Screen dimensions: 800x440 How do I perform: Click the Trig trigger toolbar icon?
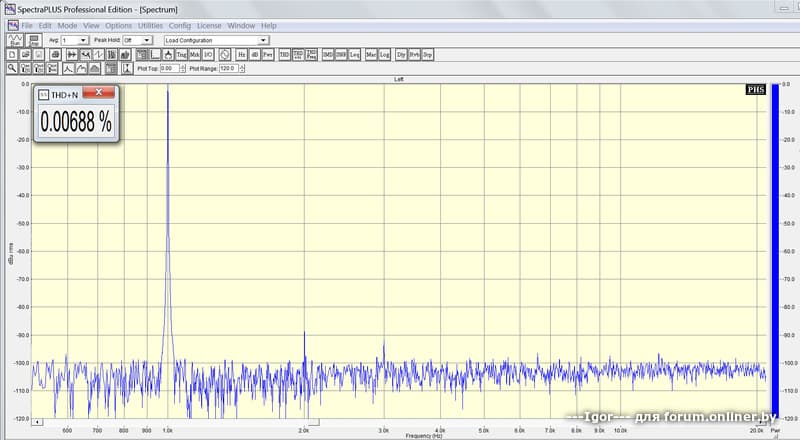click(181, 54)
